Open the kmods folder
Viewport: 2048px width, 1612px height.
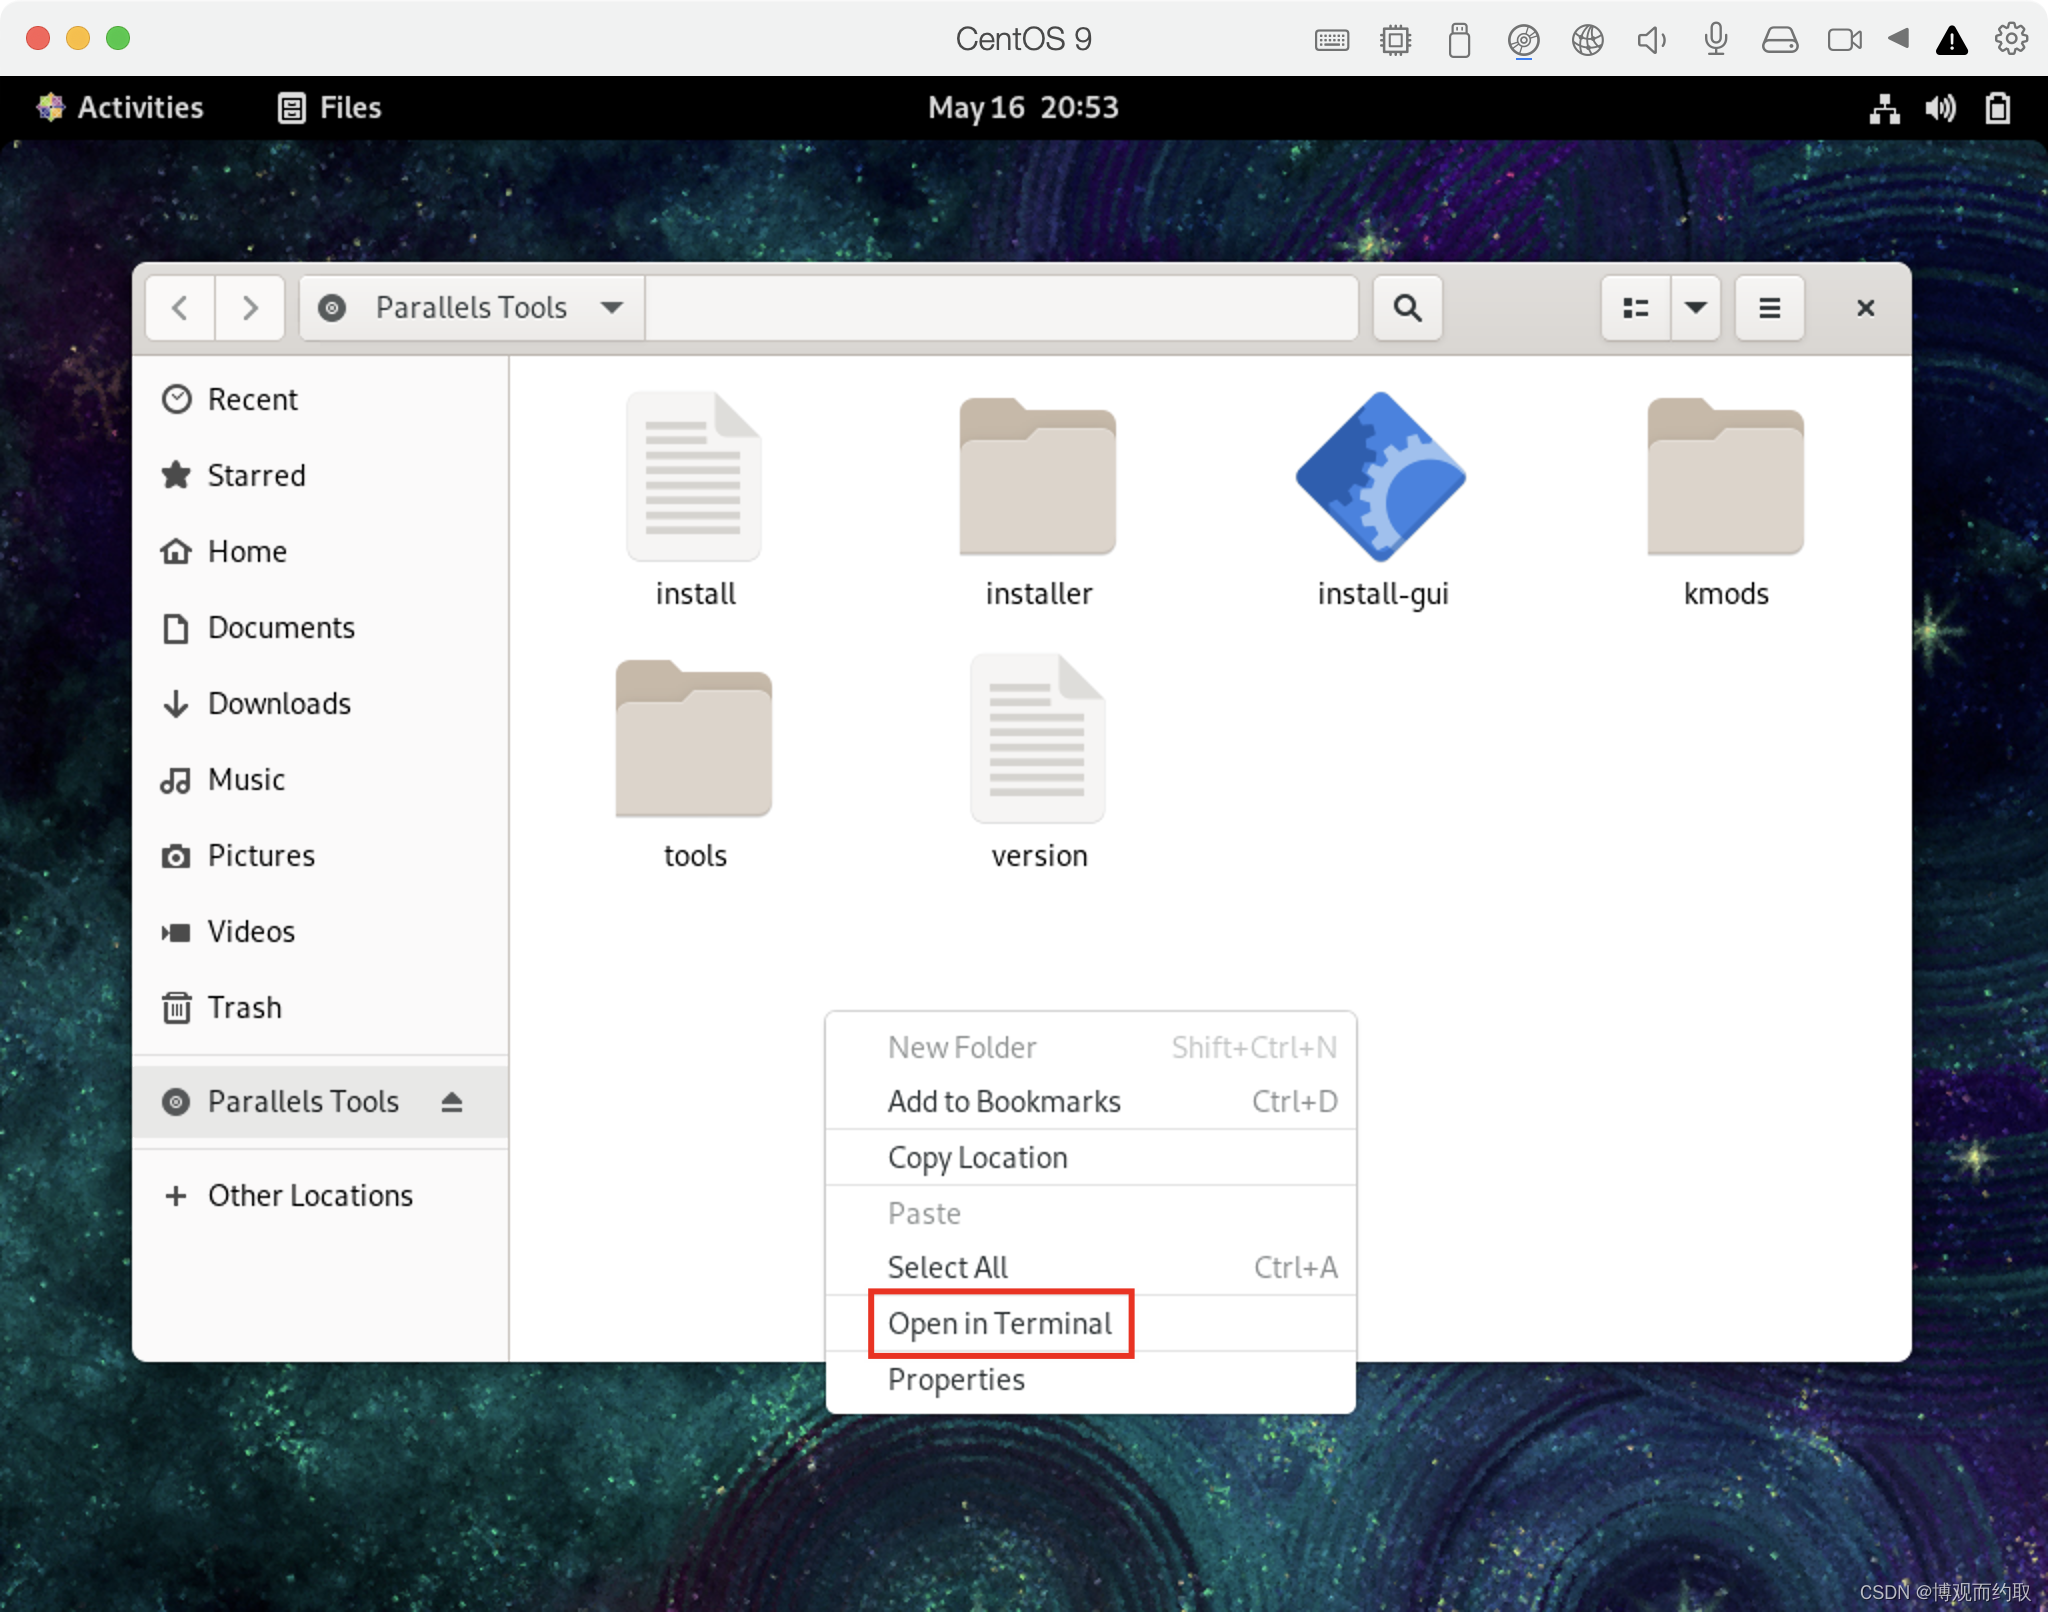1725,478
